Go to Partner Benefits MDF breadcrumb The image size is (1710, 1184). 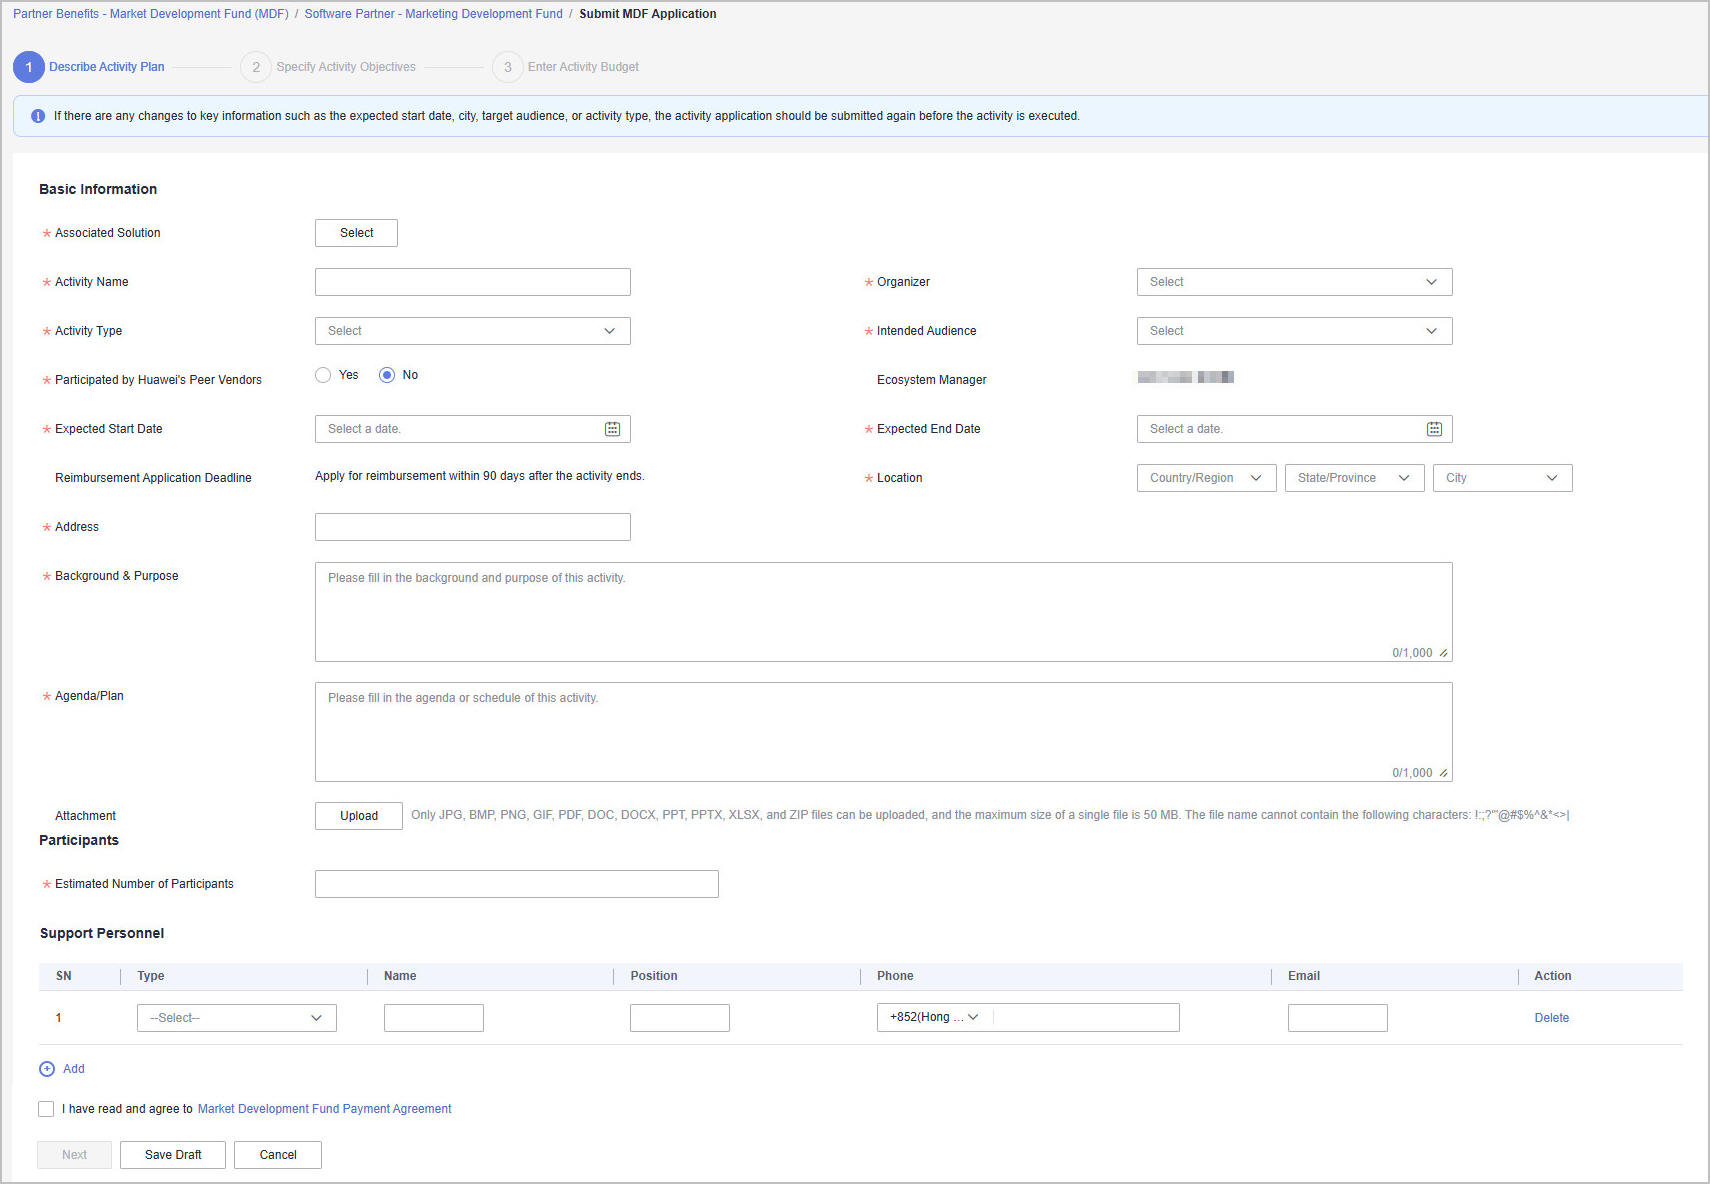(150, 14)
